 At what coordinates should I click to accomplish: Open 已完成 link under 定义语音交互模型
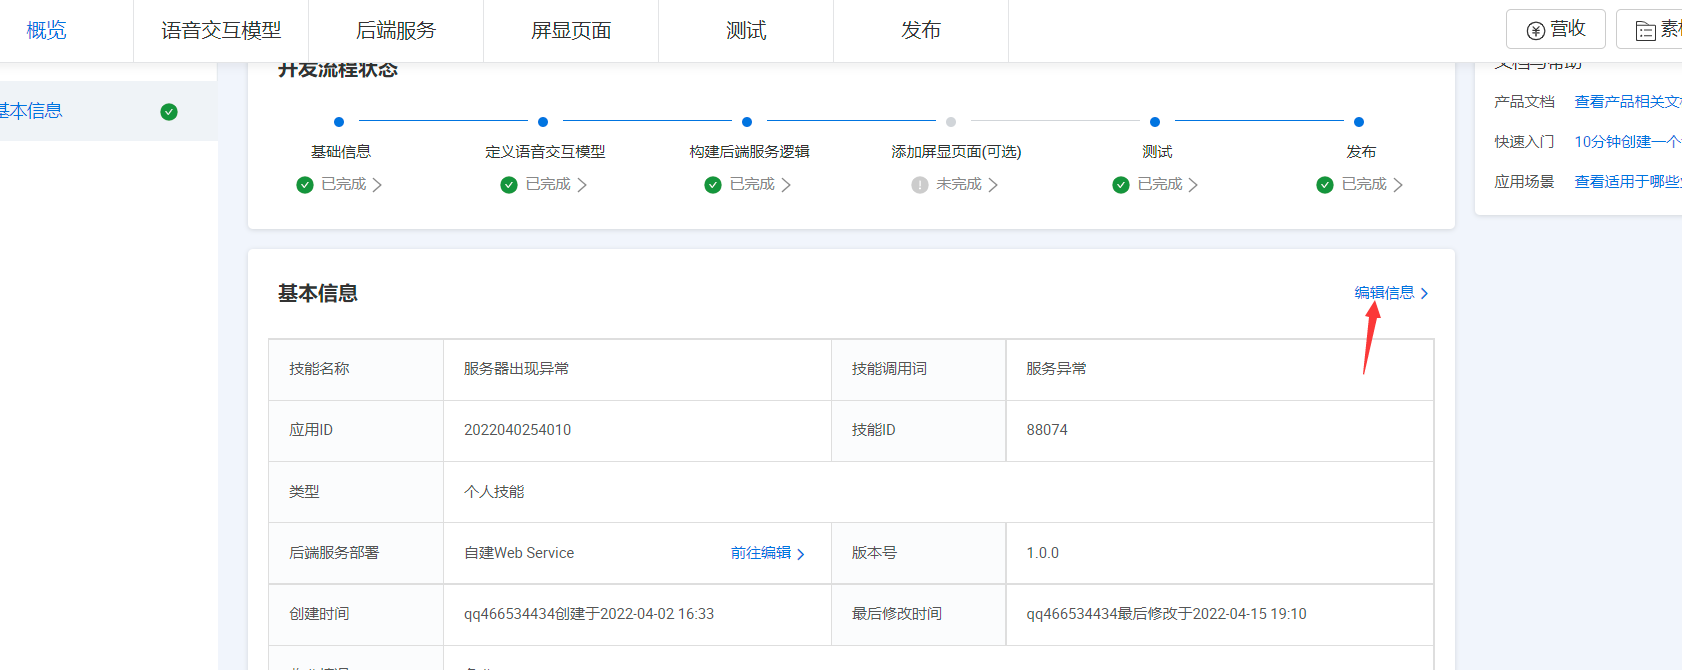point(548,184)
